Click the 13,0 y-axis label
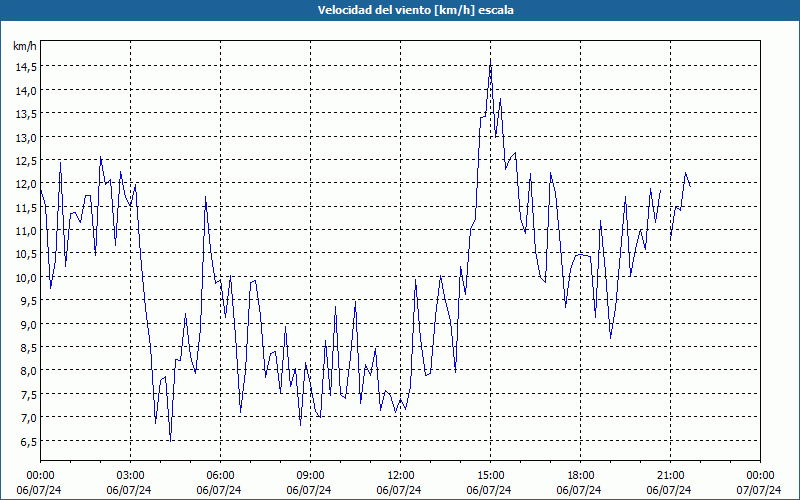This screenshot has height=500, width=800. [25, 137]
